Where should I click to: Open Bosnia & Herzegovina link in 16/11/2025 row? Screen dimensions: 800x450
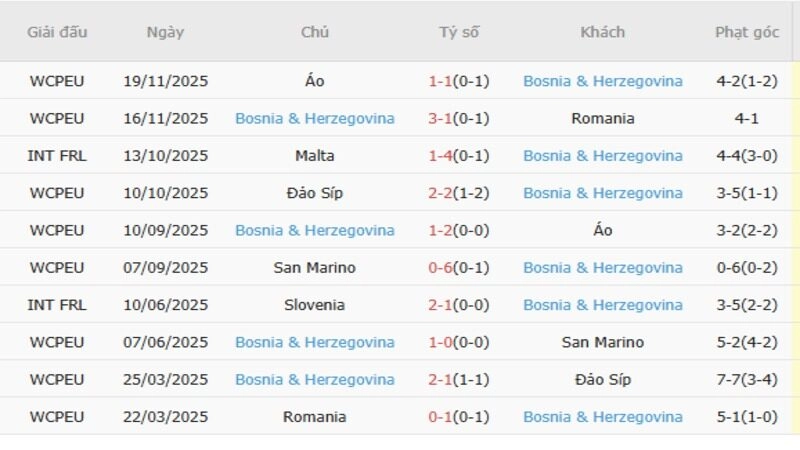tap(315, 118)
